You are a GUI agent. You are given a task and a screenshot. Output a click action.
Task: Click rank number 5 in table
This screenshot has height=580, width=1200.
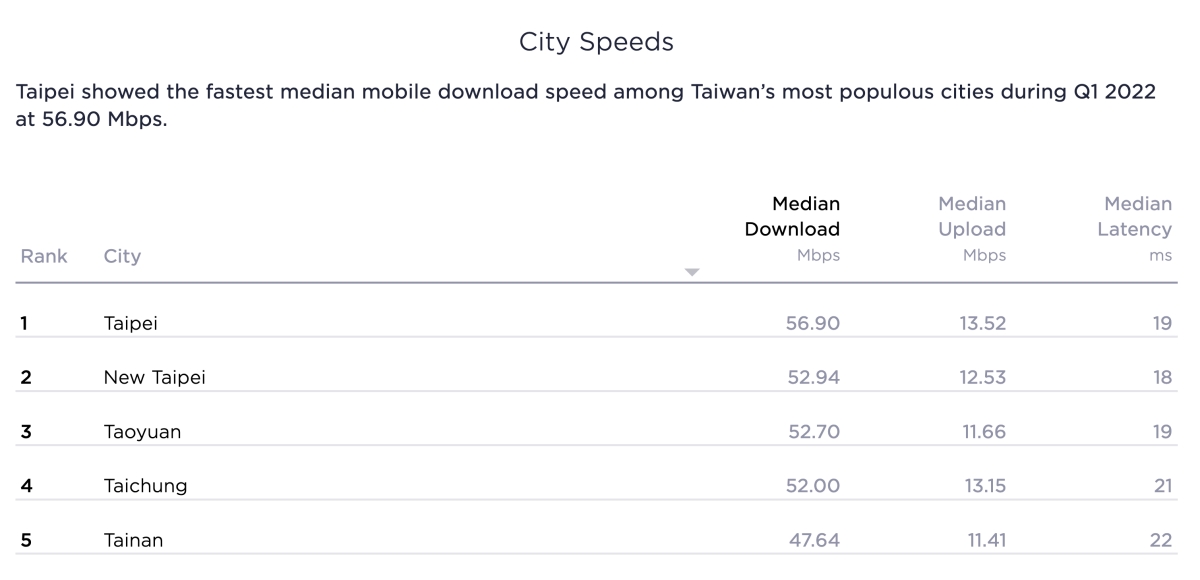pos(26,541)
